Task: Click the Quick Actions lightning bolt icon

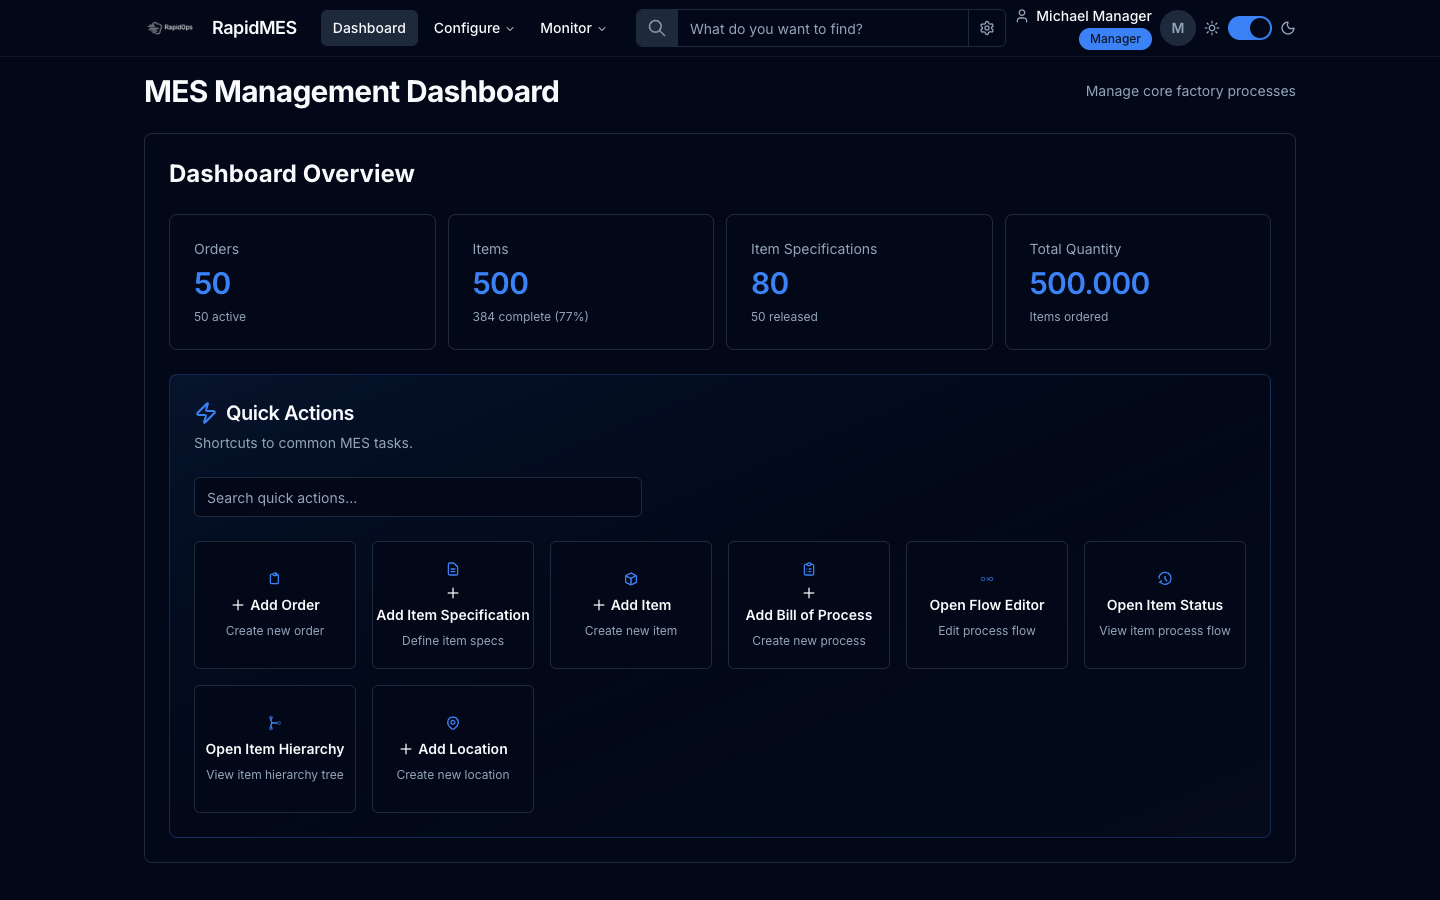Action: click(206, 413)
